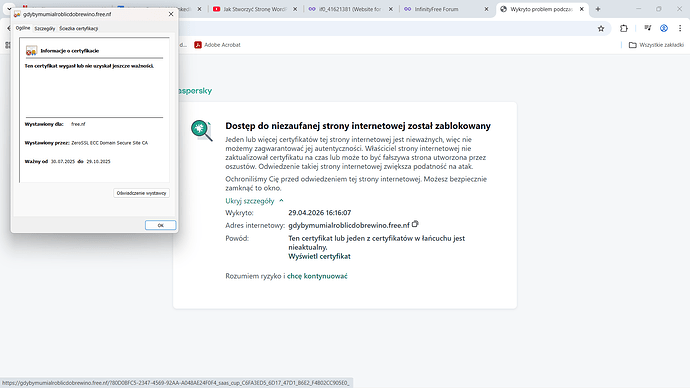
Task: Open the Adobe Acrobat bookmark
Action: point(218,45)
